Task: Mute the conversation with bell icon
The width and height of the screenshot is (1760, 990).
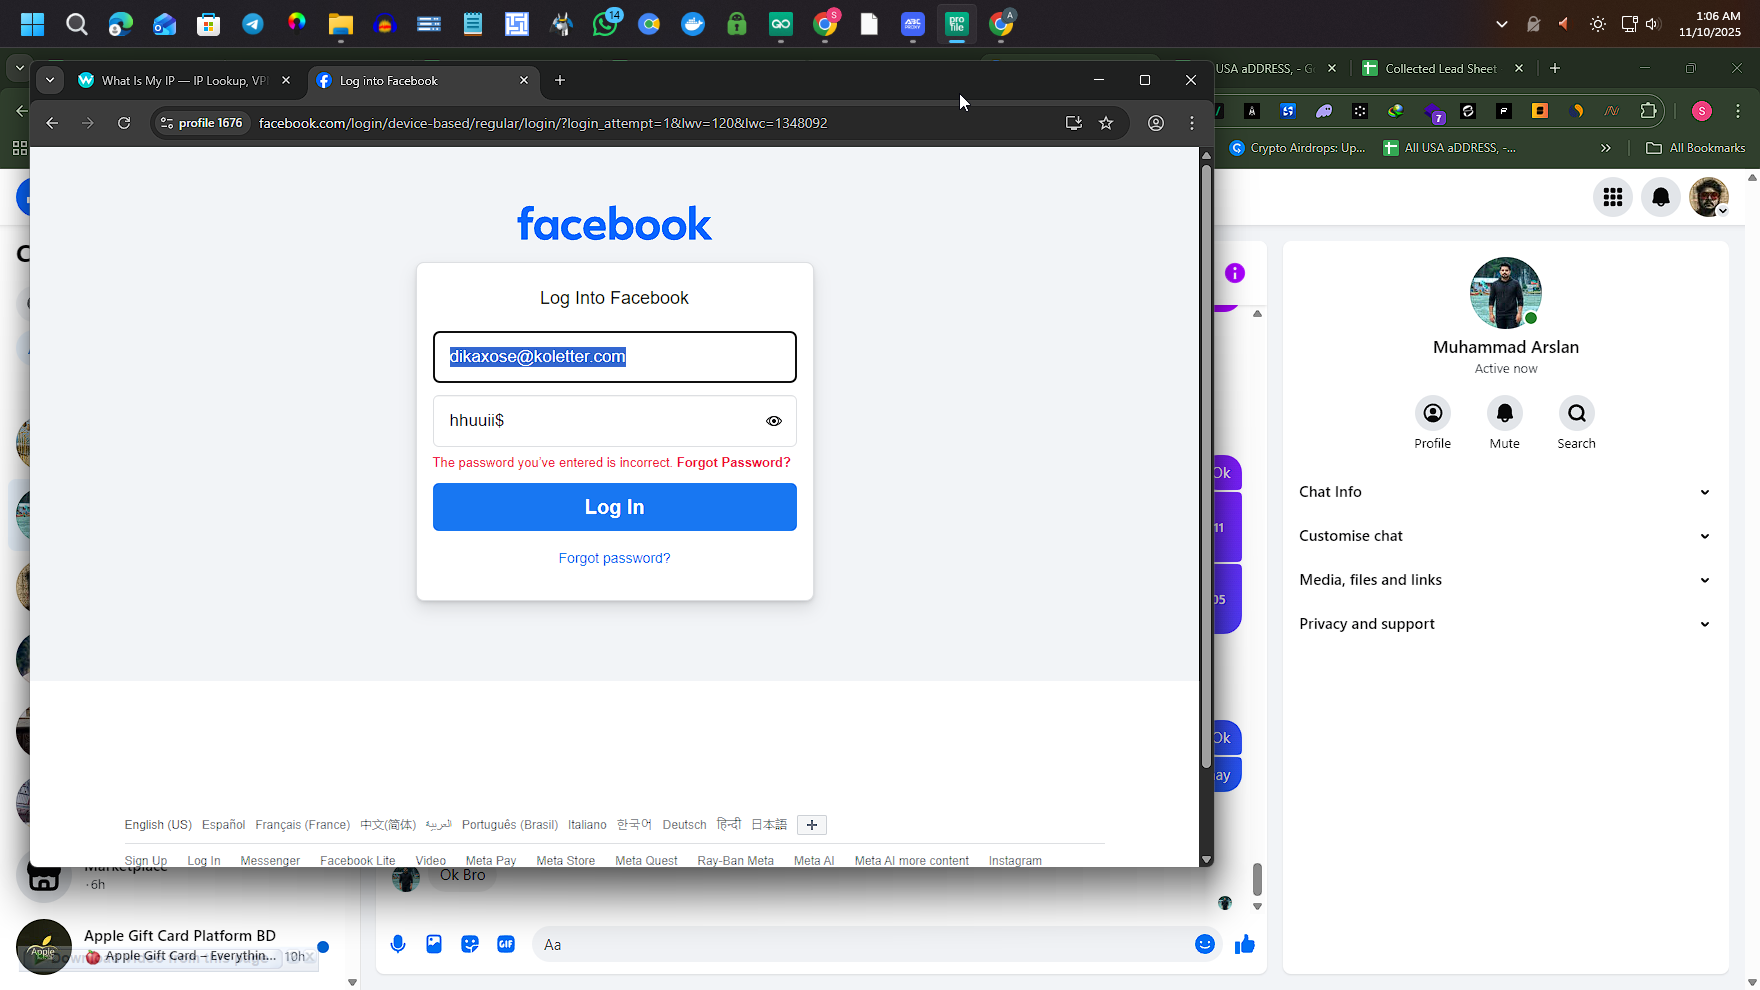Action: pyautogui.click(x=1505, y=413)
